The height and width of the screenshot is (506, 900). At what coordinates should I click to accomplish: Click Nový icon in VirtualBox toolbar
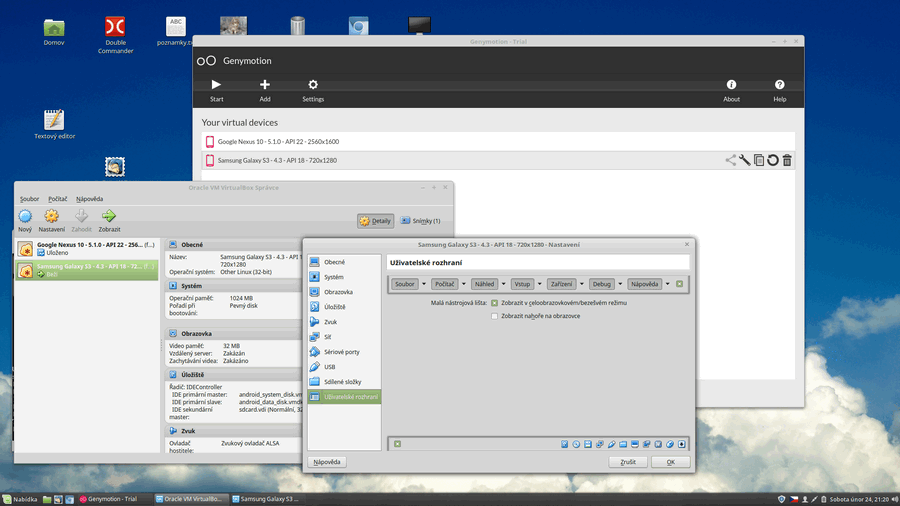click(25, 216)
